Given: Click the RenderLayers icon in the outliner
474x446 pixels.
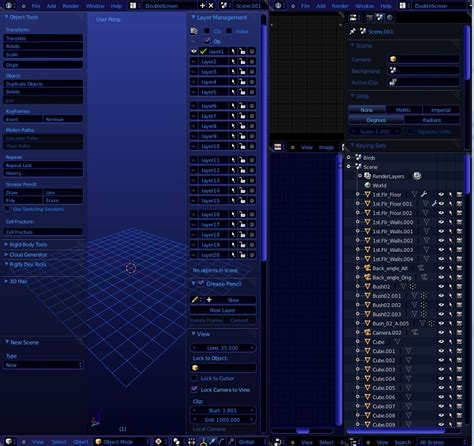Looking at the screenshot, I should 367,176.
